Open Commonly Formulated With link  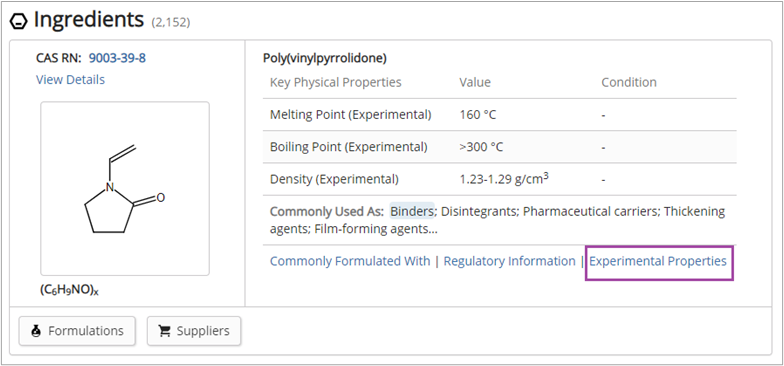(350, 261)
